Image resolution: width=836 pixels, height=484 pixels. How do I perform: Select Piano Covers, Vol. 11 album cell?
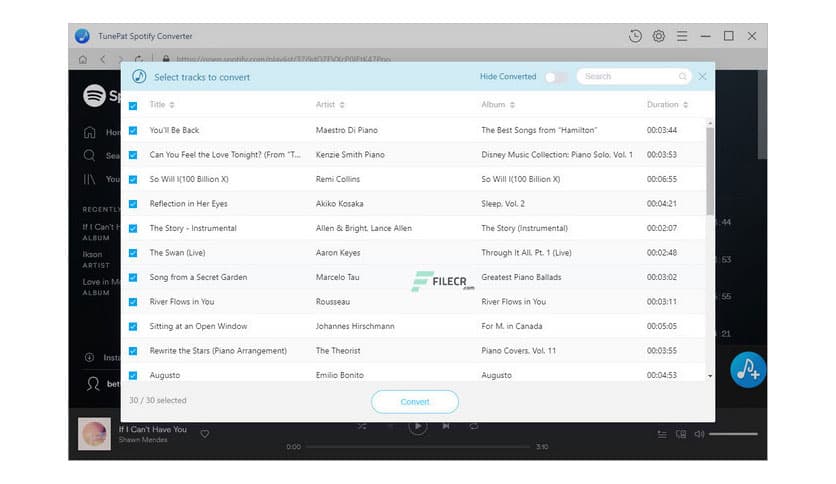pos(518,351)
